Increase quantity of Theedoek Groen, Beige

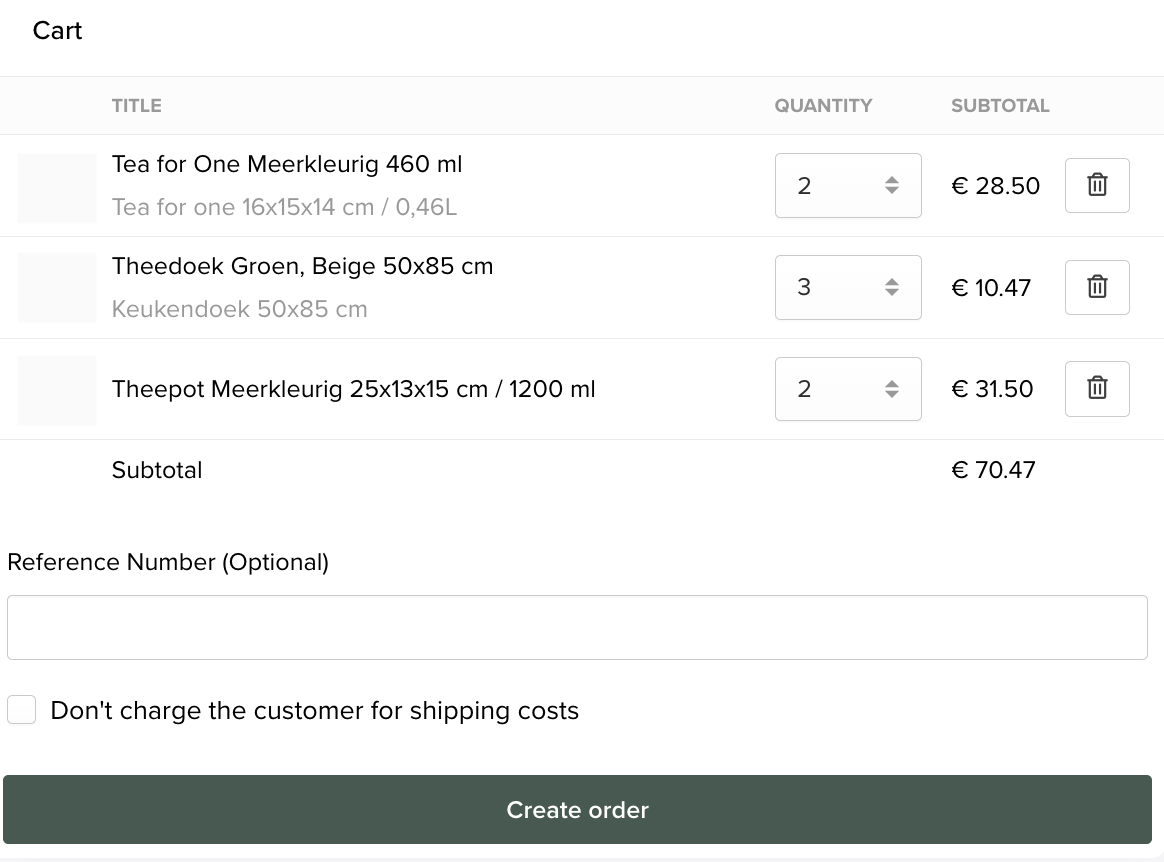click(x=892, y=281)
